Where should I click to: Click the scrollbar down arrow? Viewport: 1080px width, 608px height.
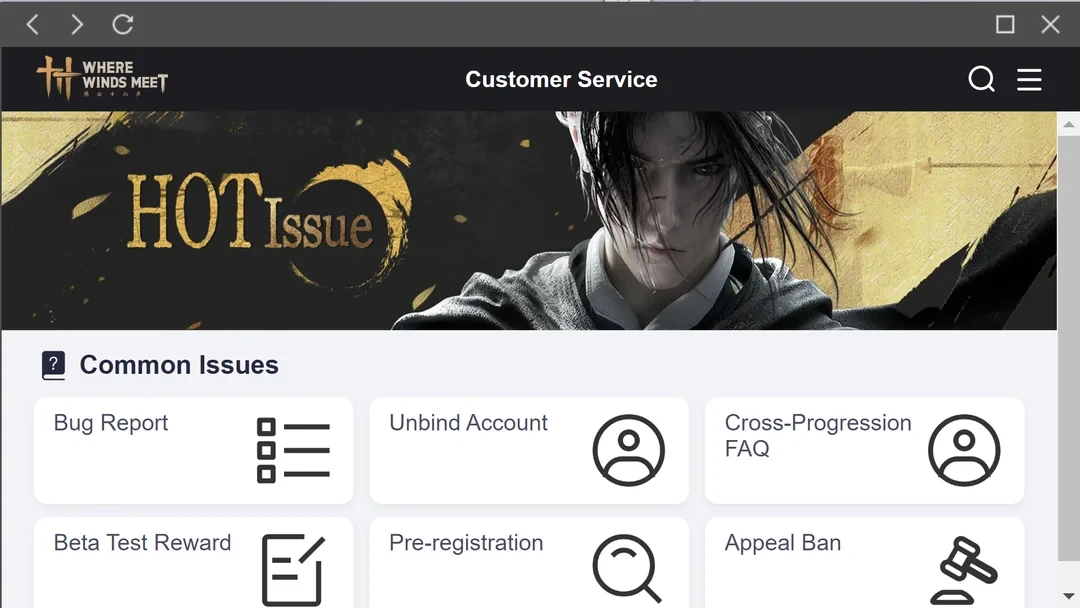1068,596
